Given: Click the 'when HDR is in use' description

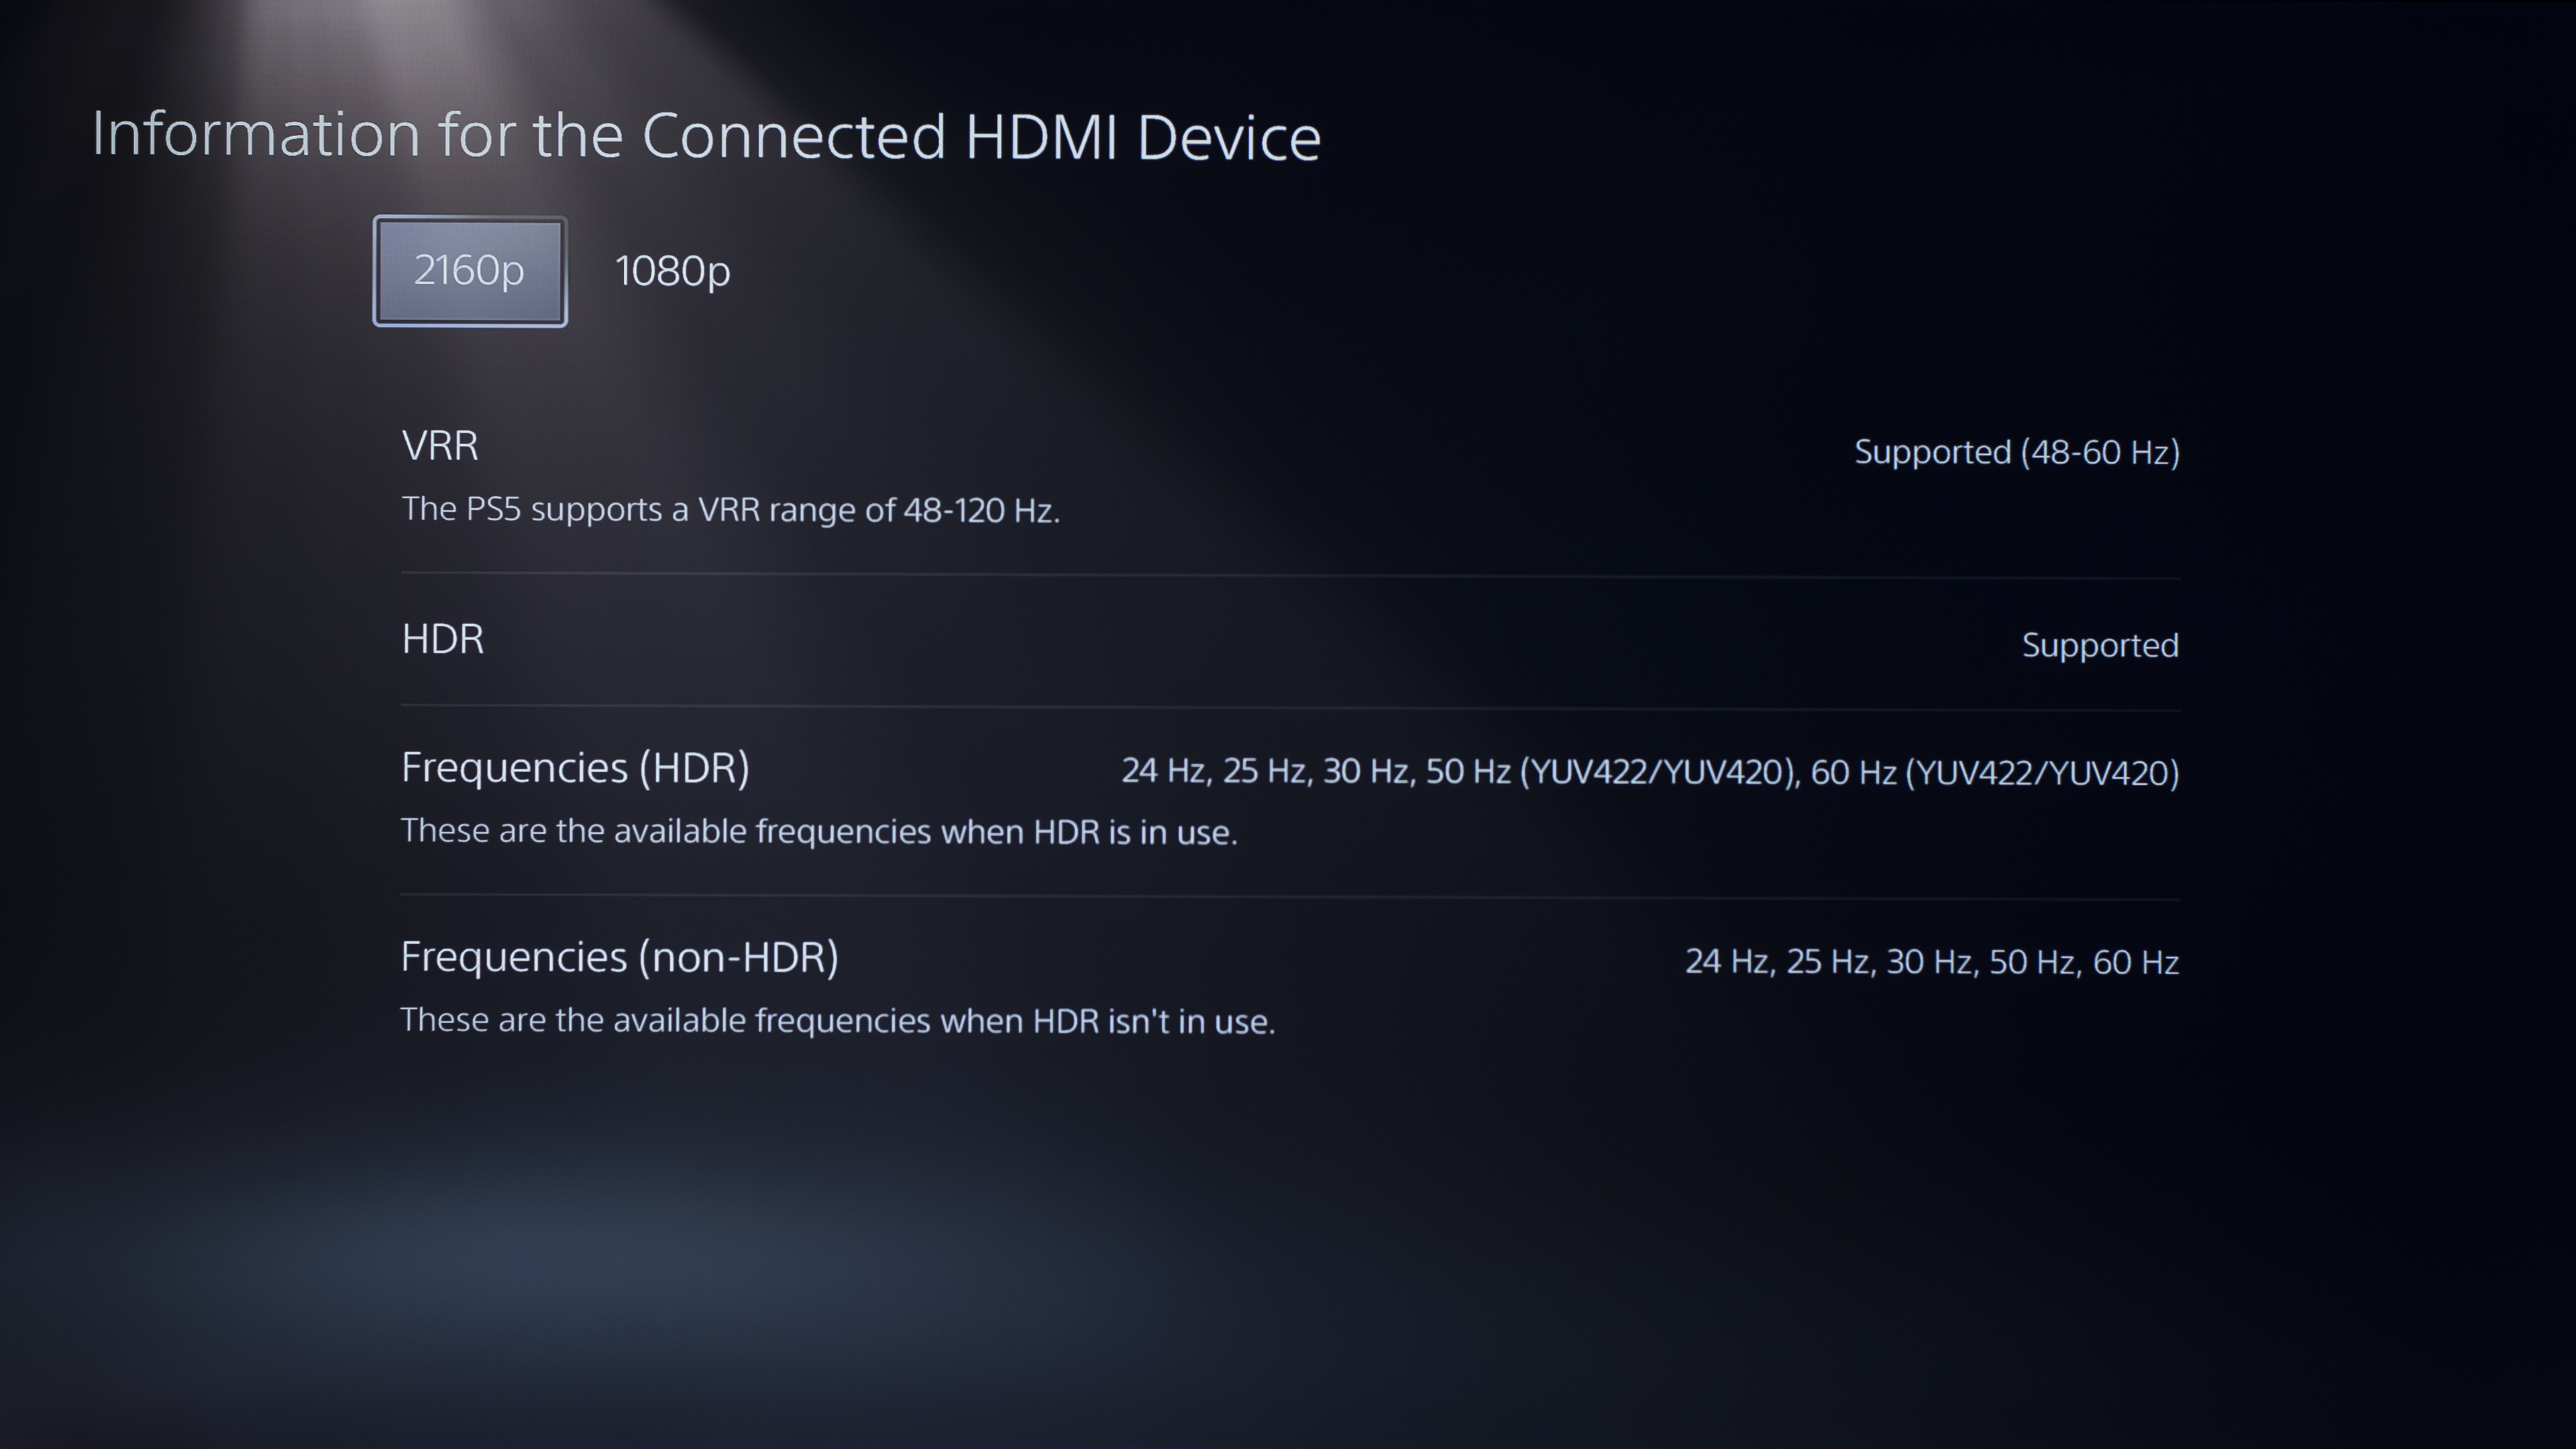Looking at the screenshot, I should click(x=819, y=831).
